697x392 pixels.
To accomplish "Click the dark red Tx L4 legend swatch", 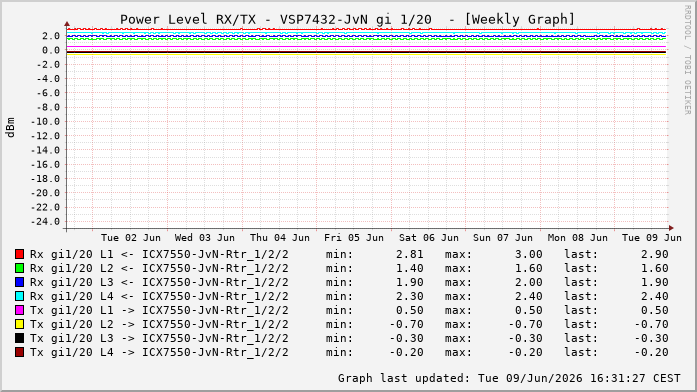I will 19,352.
